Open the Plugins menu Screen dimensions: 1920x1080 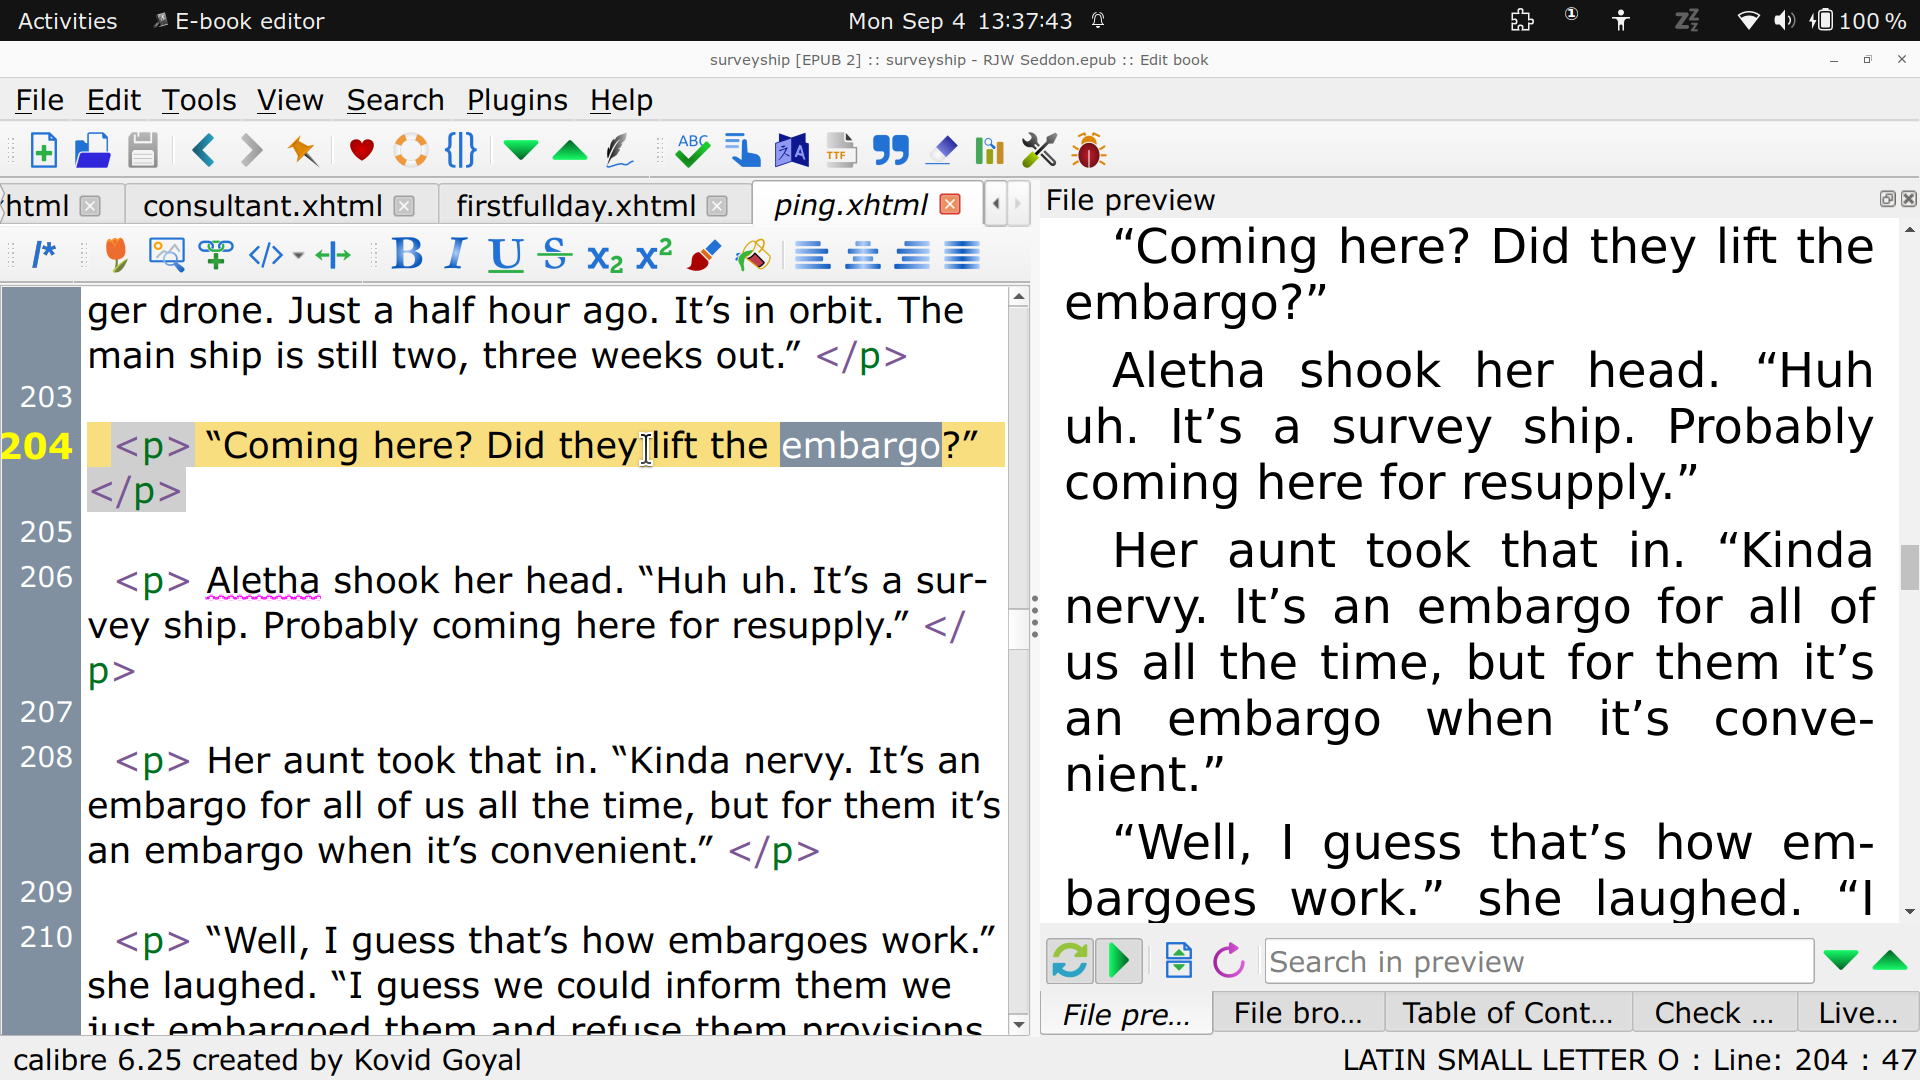coord(516,100)
